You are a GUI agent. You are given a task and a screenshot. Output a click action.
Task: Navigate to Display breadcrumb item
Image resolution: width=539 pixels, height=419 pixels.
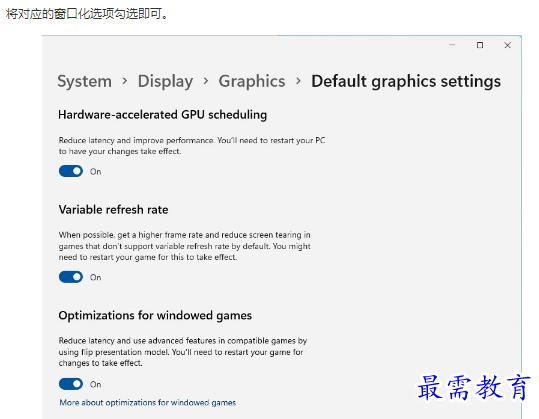tap(165, 82)
